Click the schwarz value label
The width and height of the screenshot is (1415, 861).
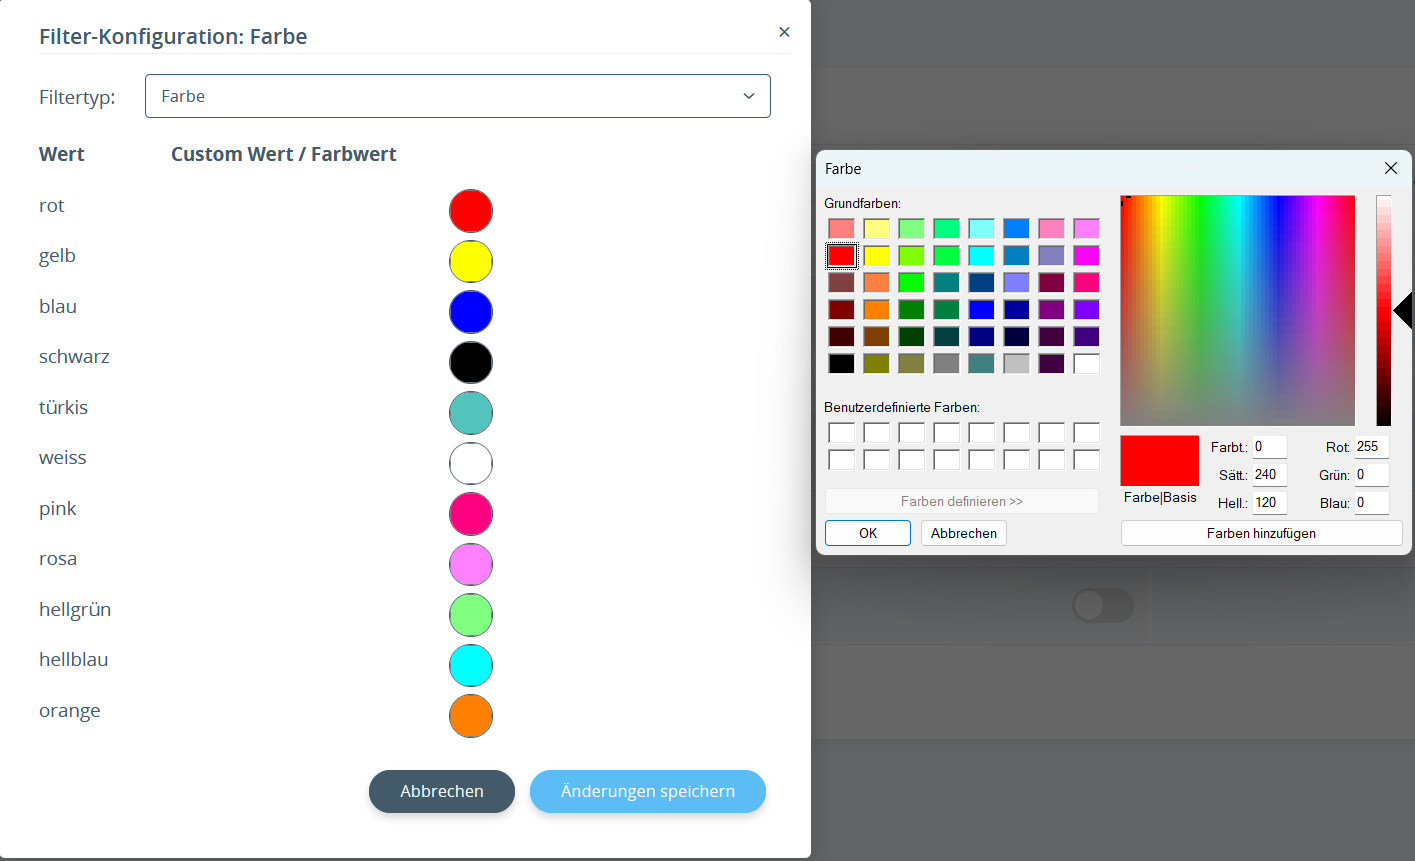coord(75,356)
